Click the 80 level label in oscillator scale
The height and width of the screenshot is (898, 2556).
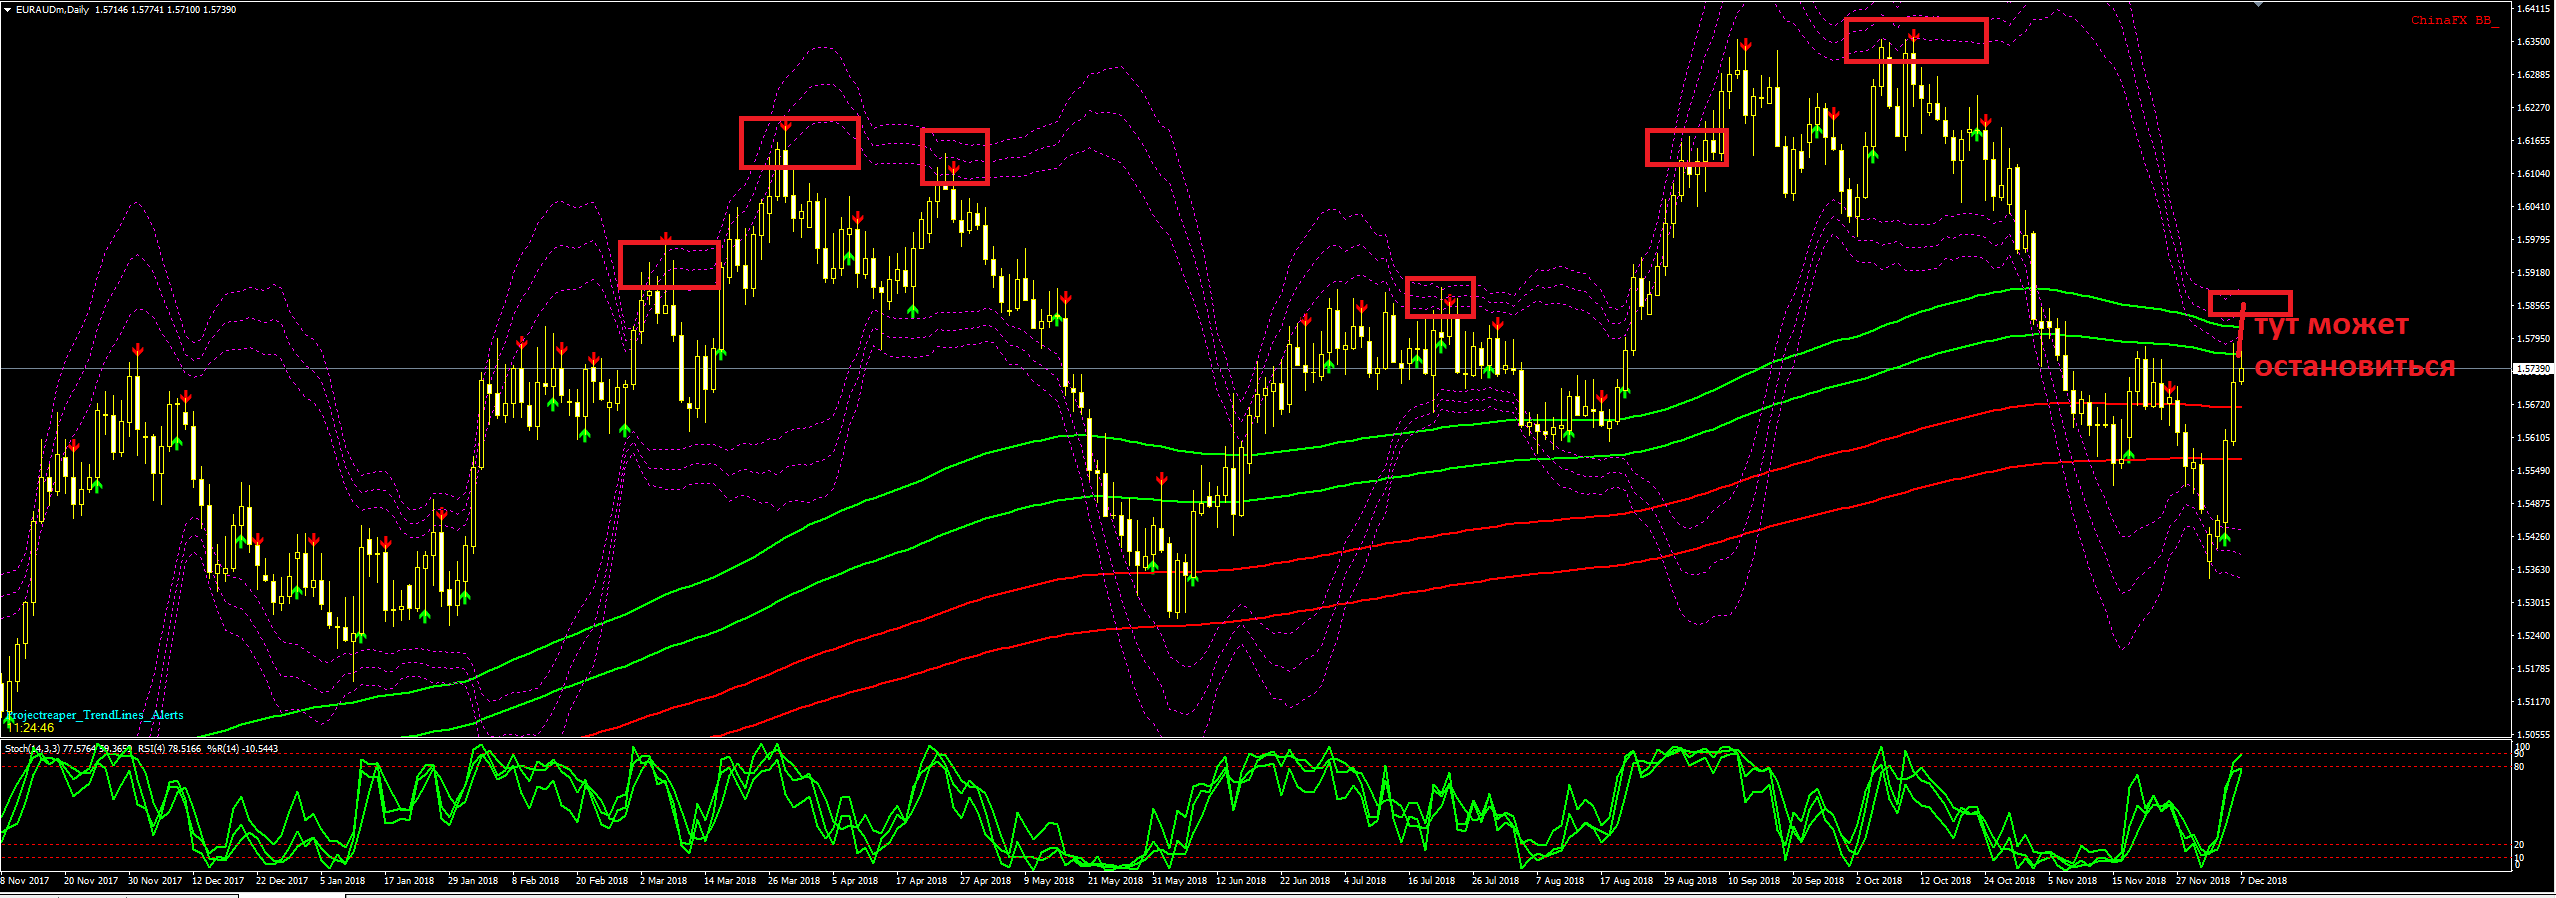2519,767
